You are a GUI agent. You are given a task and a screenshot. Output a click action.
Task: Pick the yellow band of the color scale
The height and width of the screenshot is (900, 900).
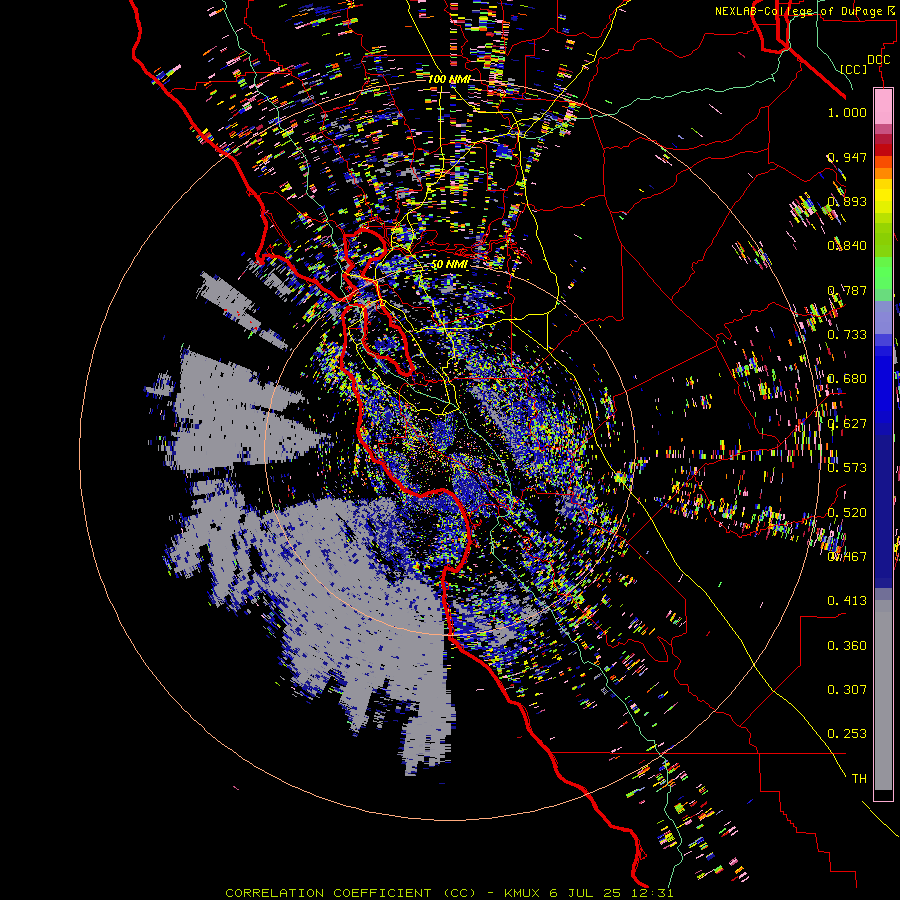883,197
